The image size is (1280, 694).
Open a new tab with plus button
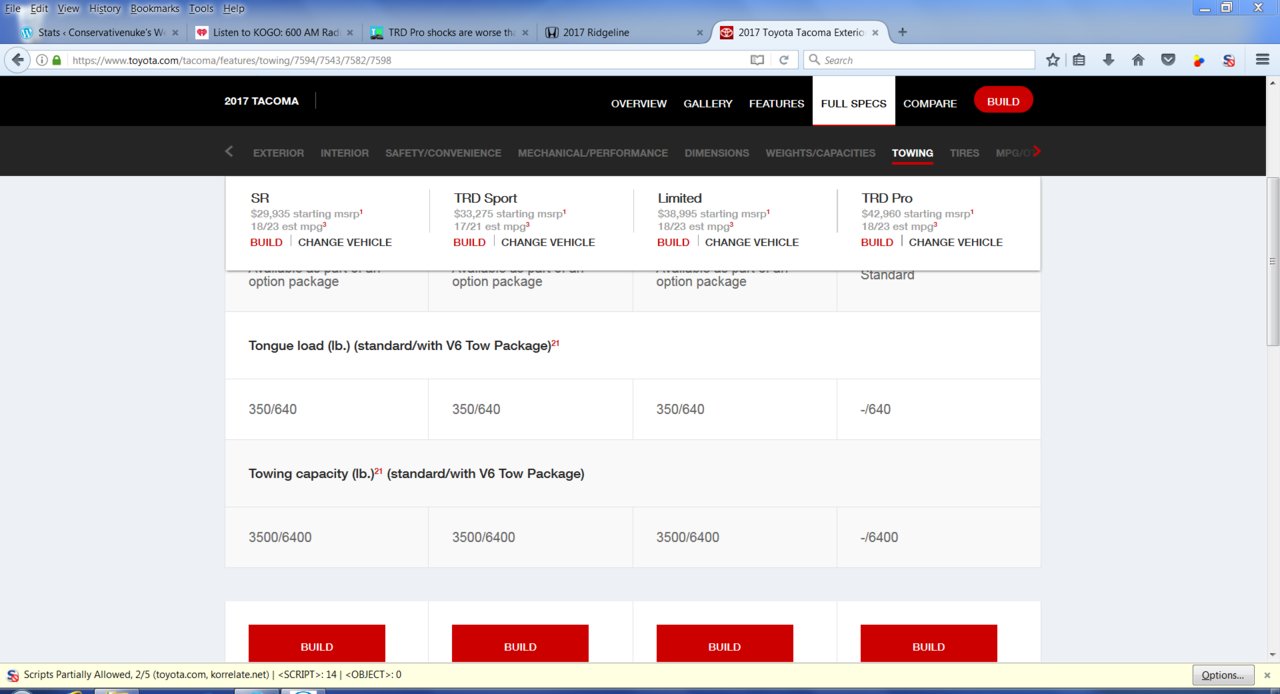pyautogui.click(x=903, y=32)
